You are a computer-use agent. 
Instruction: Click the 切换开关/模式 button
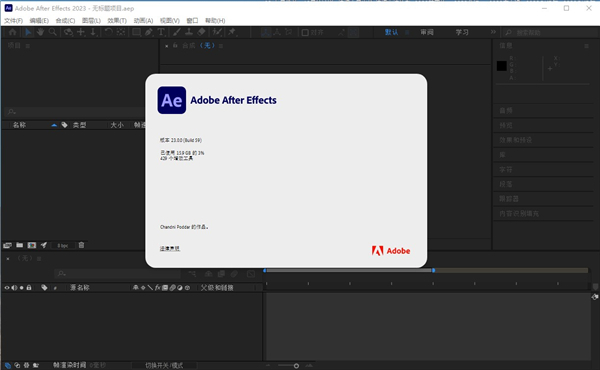click(164, 365)
